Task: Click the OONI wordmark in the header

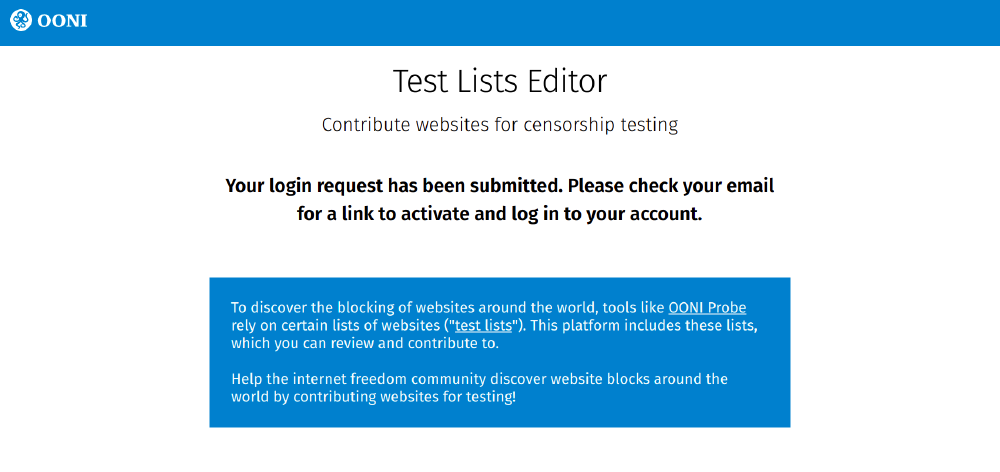Action: click(62, 20)
